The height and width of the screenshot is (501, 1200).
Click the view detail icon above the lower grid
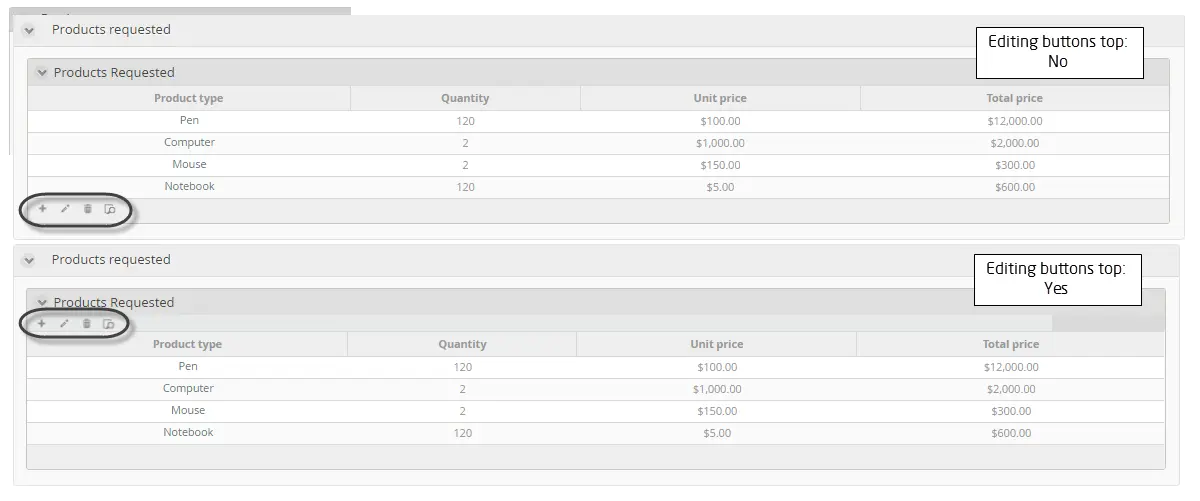point(109,323)
